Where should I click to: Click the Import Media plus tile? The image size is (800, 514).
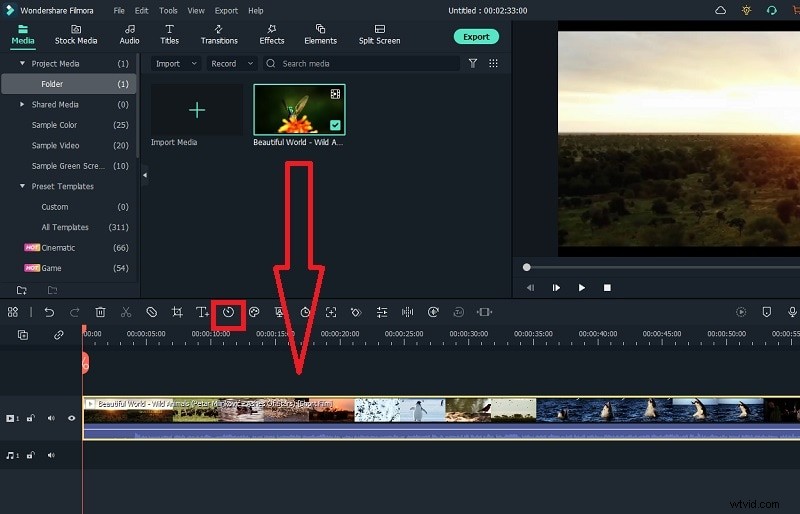pyautogui.click(x=197, y=110)
